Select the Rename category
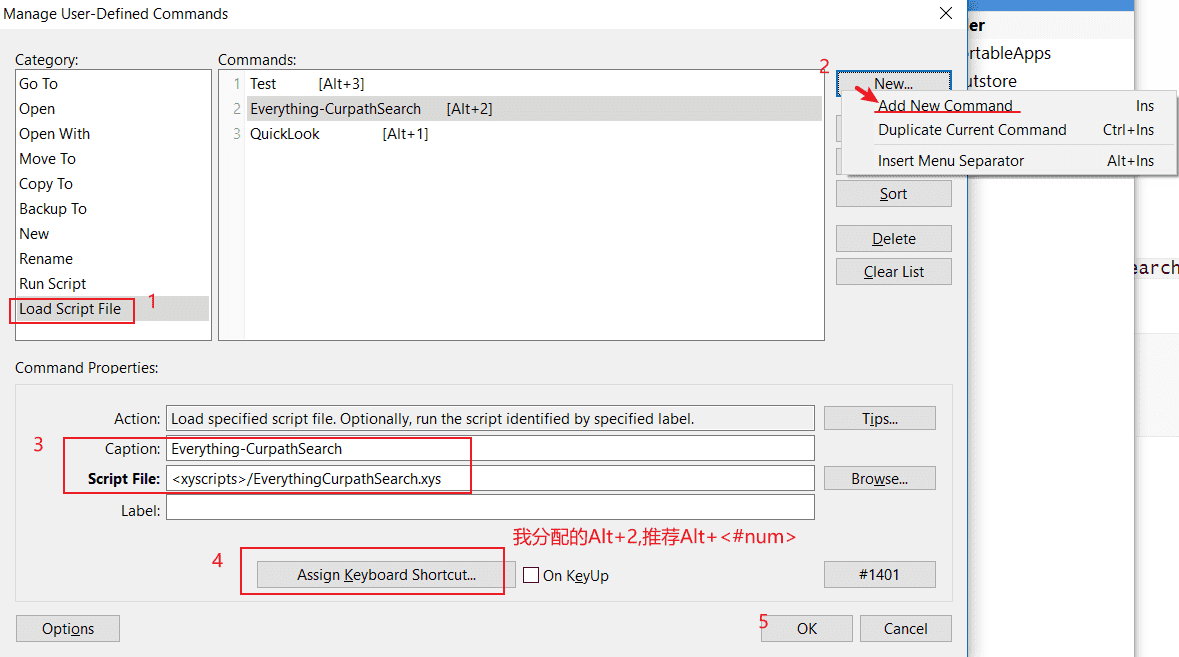Viewport: 1179px width, 657px height. [113, 259]
